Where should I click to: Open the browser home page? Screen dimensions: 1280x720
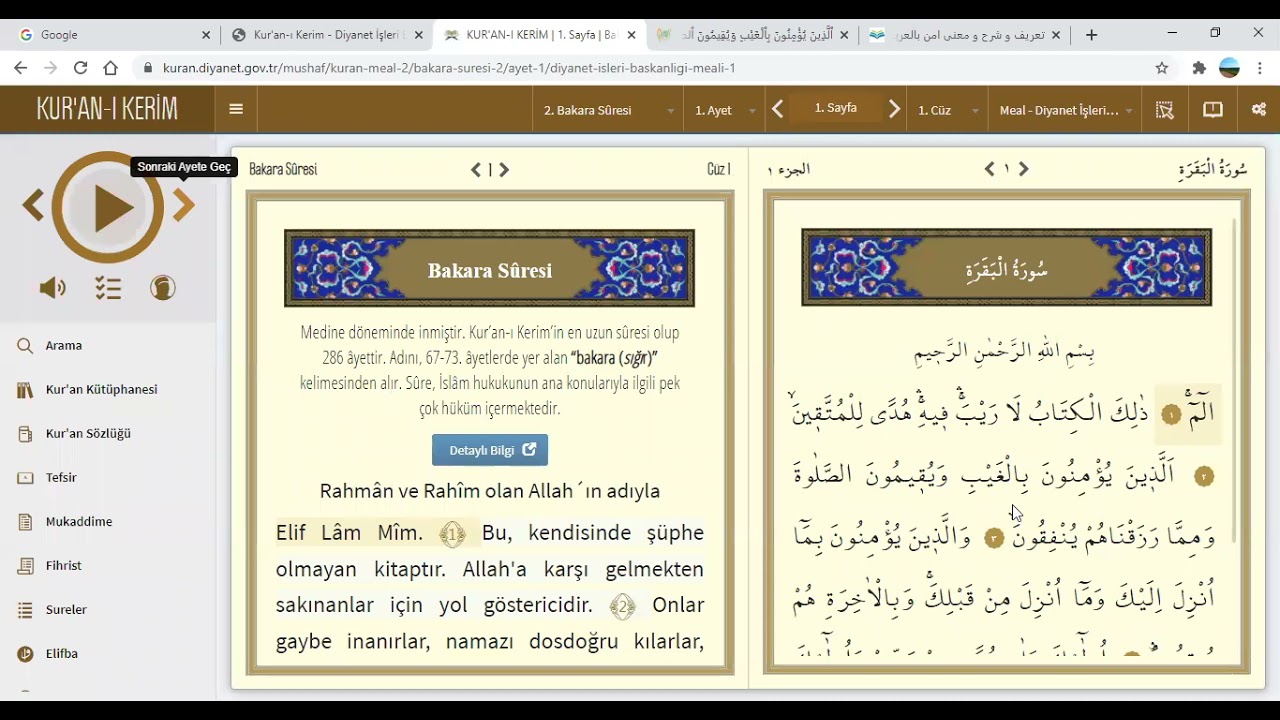(x=110, y=68)
